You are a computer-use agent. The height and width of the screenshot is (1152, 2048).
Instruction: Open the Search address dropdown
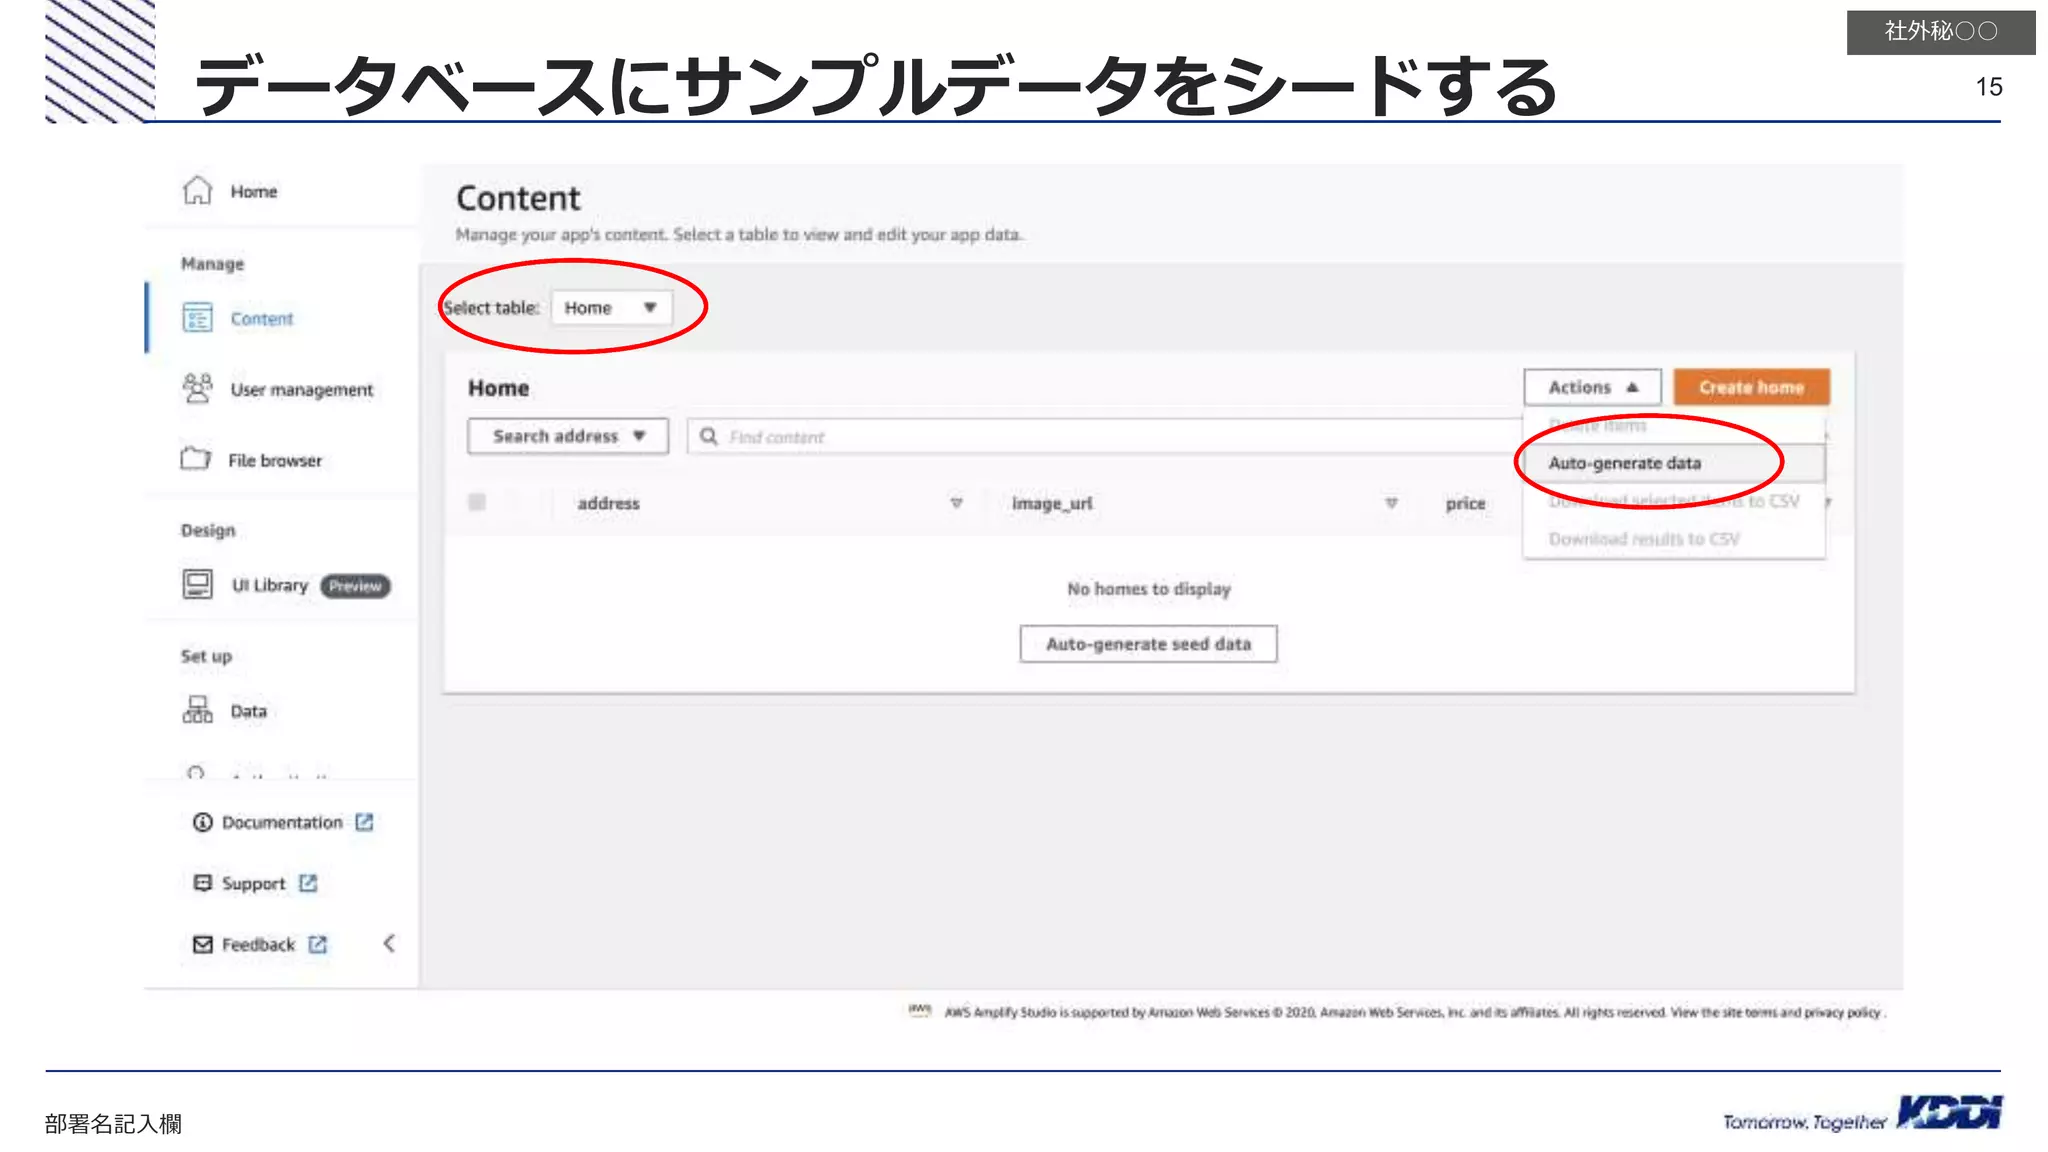pos(567,436)
